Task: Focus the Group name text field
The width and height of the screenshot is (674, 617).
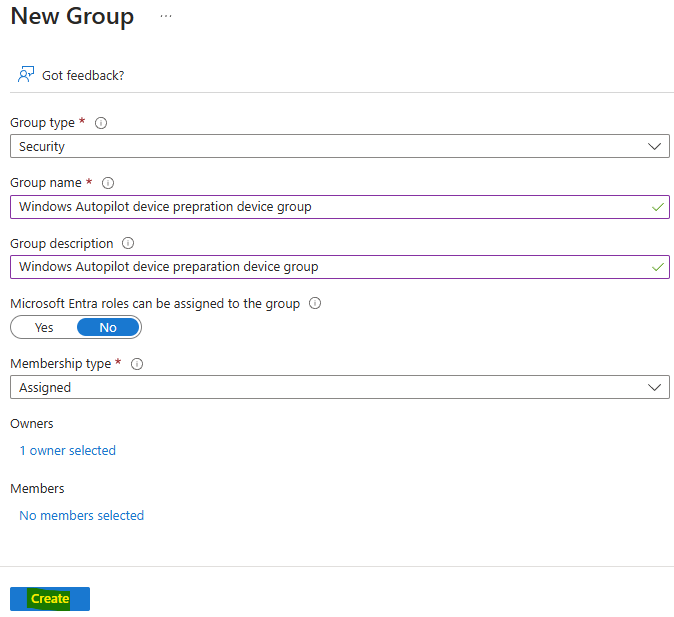Action: coord(340,207)
